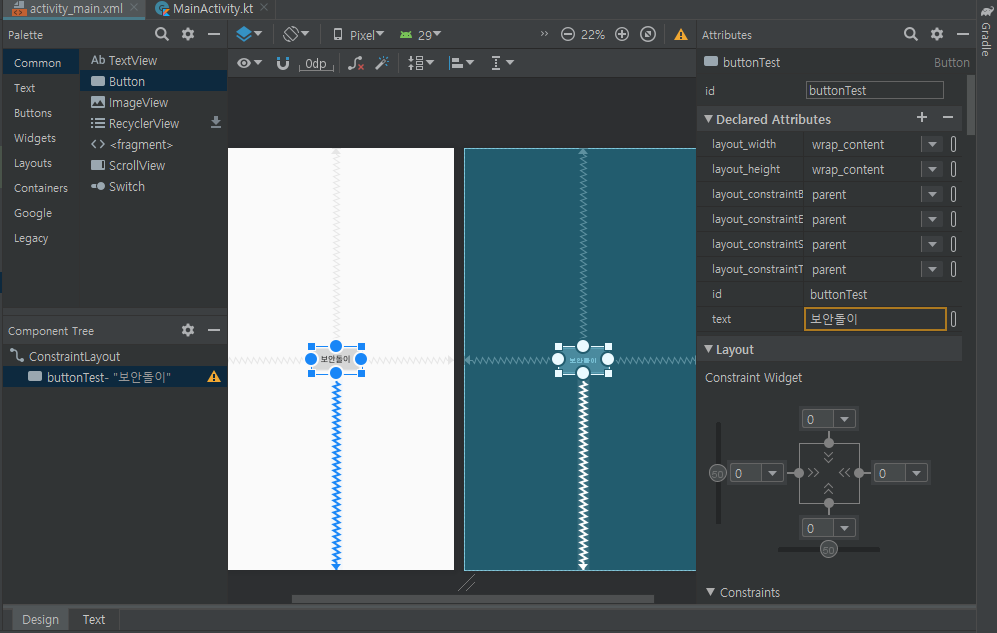Screen dimensions: 997x633
Task: Select ImageView in palette
Action: [x=129, y=102]
